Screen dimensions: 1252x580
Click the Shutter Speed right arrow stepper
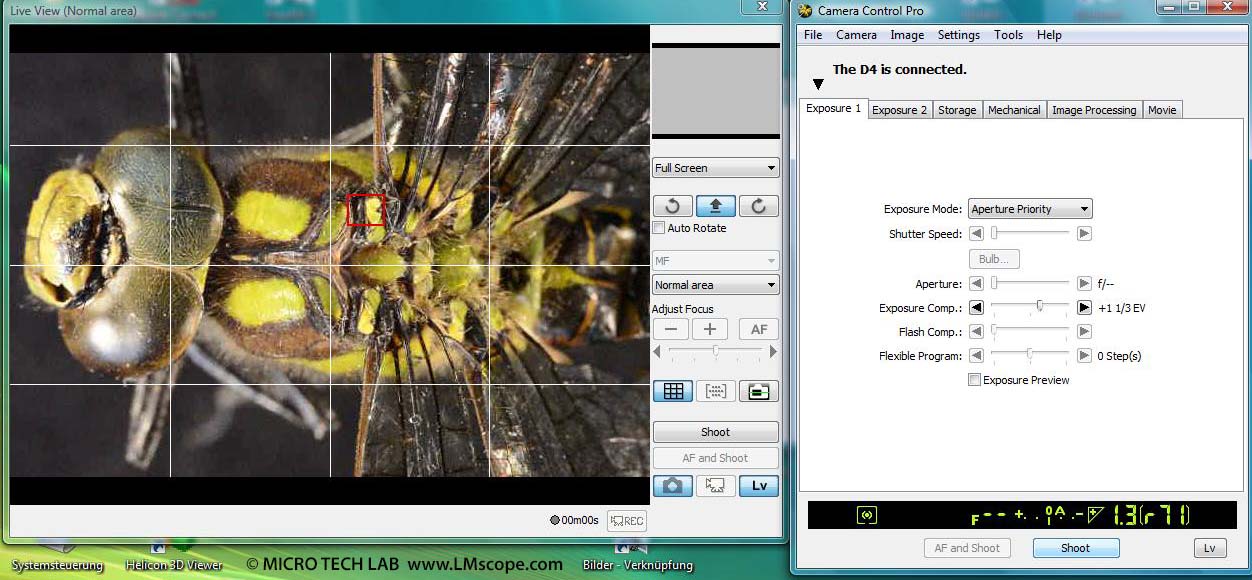(1084, 233)
